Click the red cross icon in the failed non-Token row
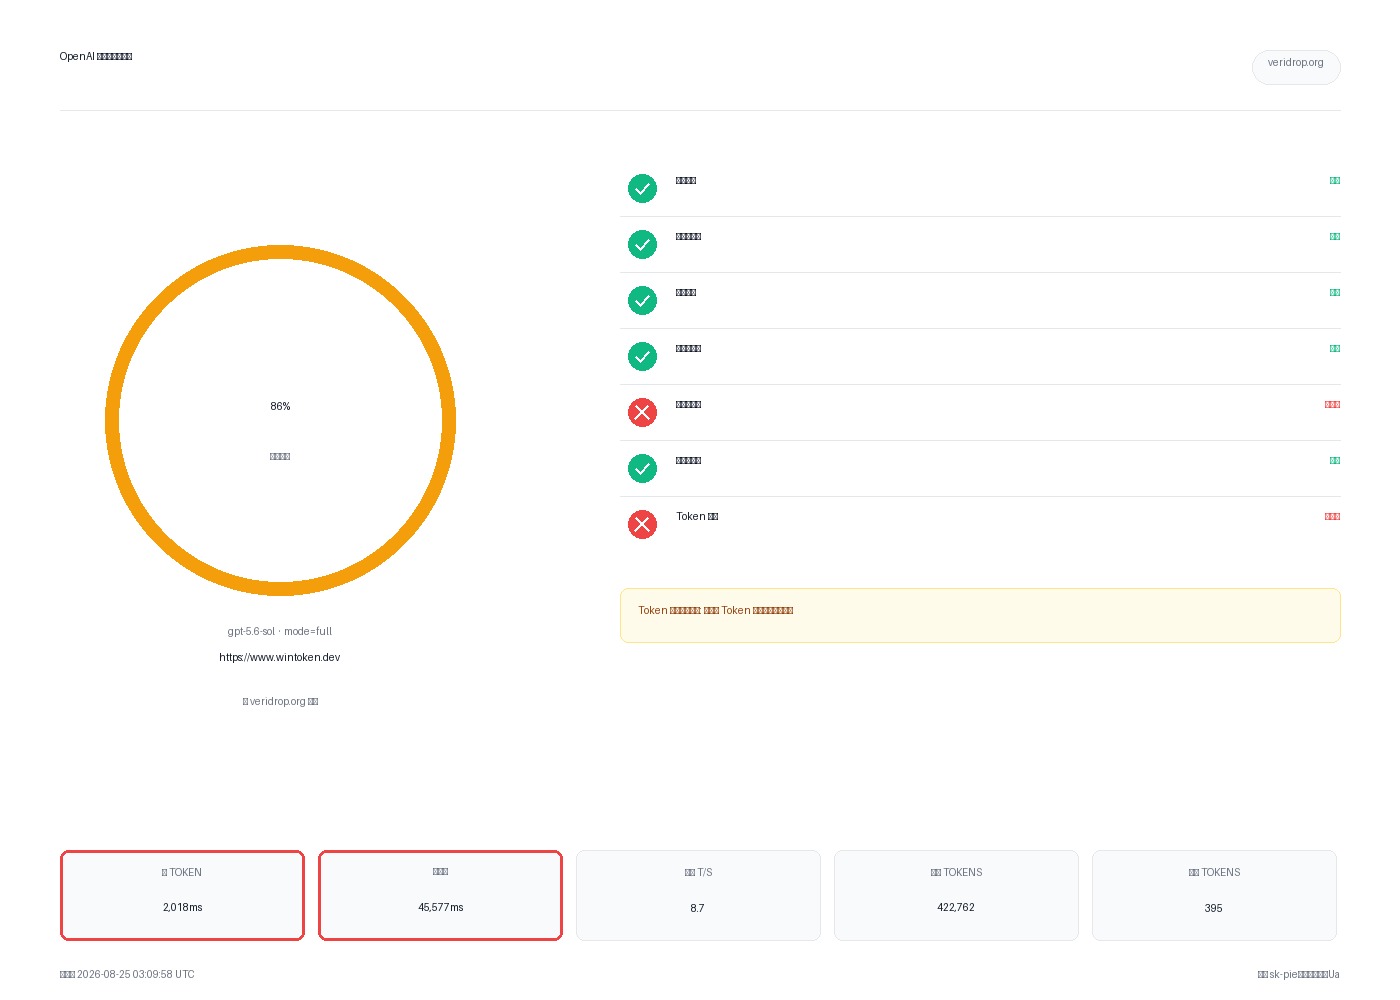The width and height of the screenshot is (1400, 1000). click(x=642, y=412)
